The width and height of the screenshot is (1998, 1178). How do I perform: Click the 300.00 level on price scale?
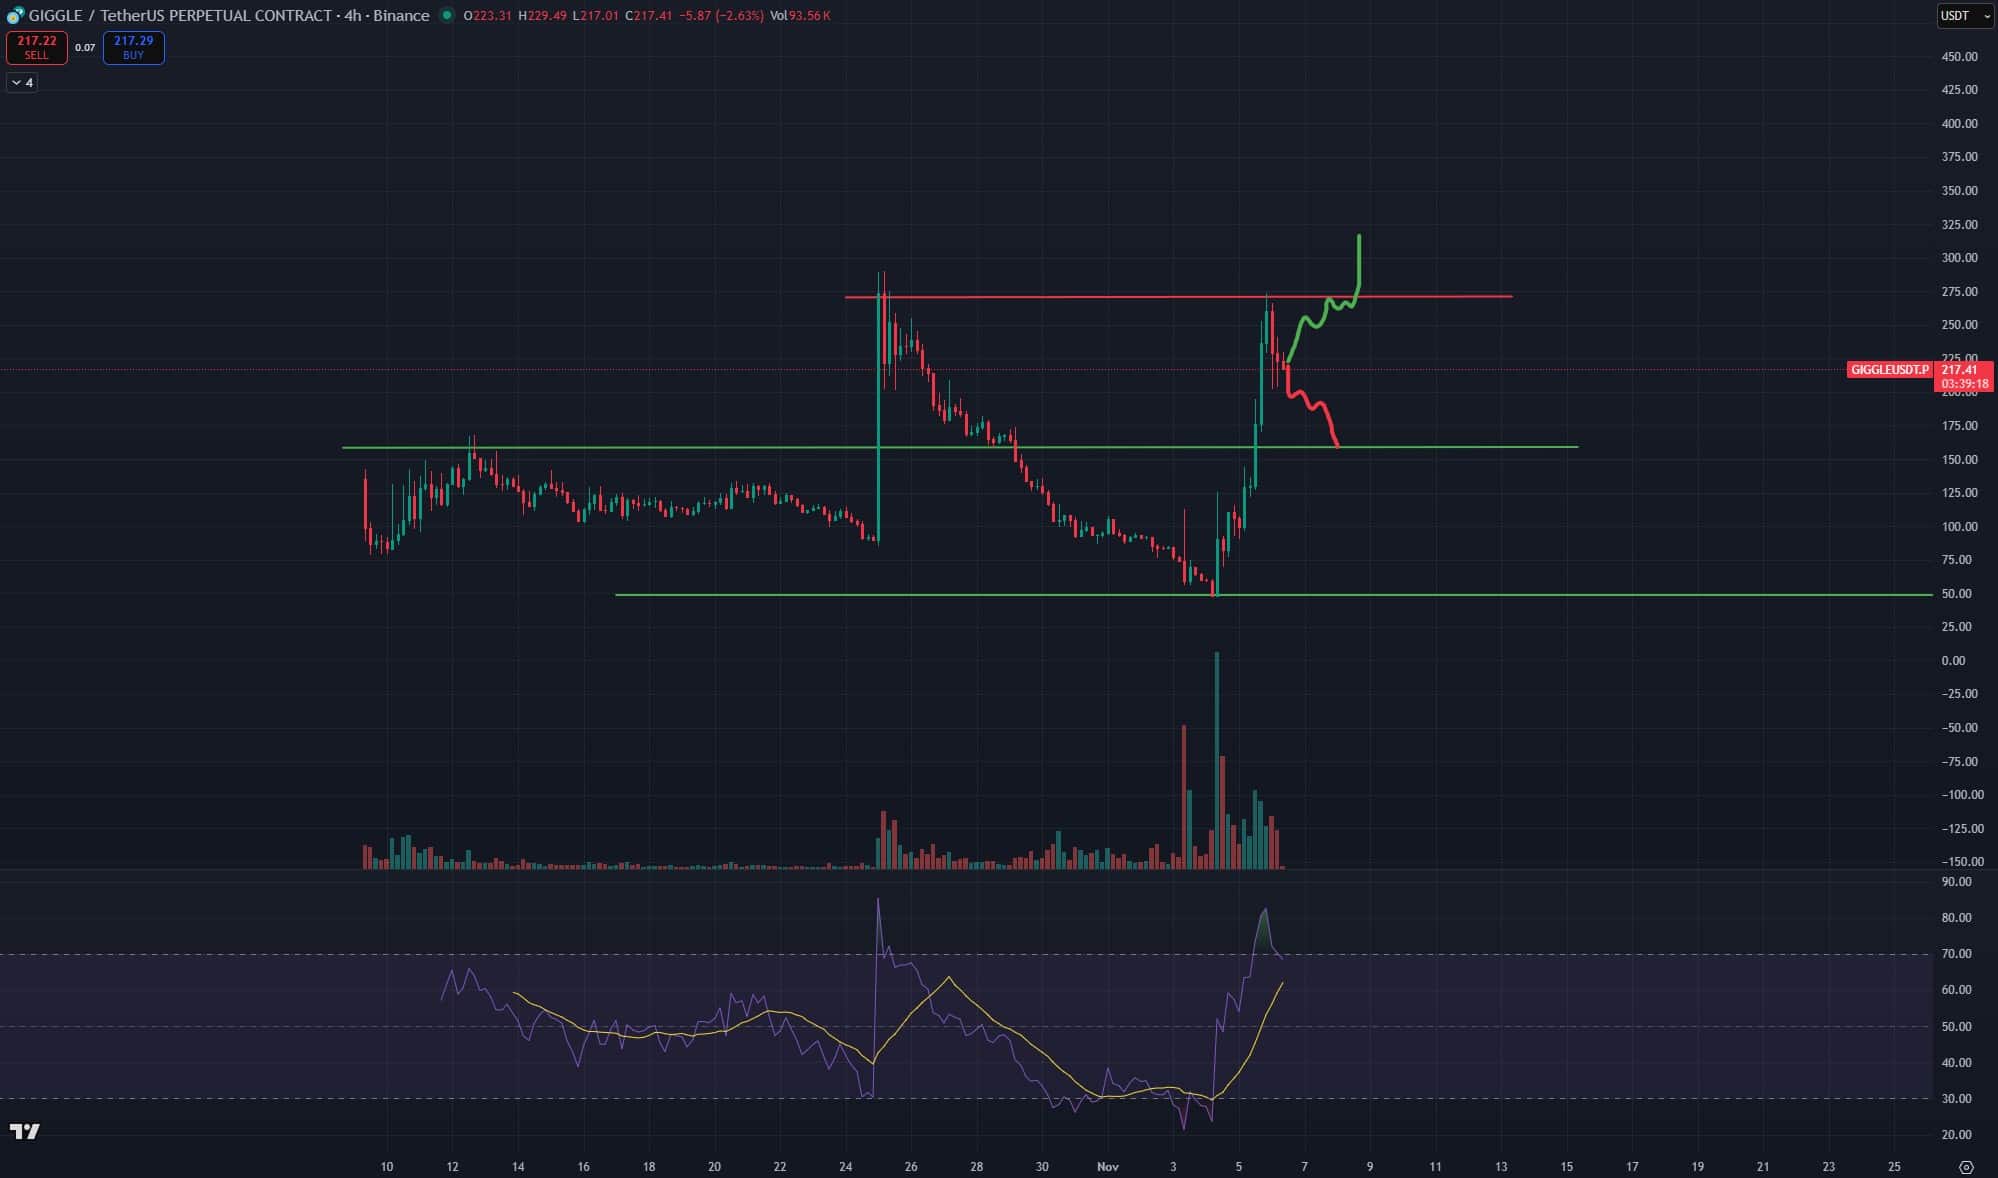coord(1958,258)
